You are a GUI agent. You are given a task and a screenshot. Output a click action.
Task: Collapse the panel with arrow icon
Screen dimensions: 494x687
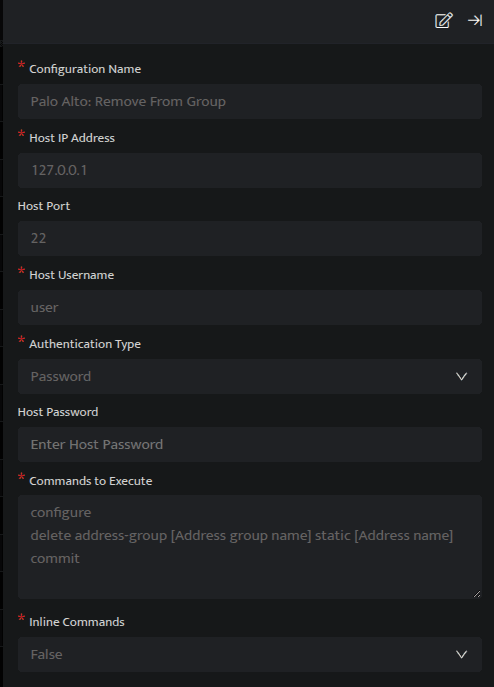[475, 20]
